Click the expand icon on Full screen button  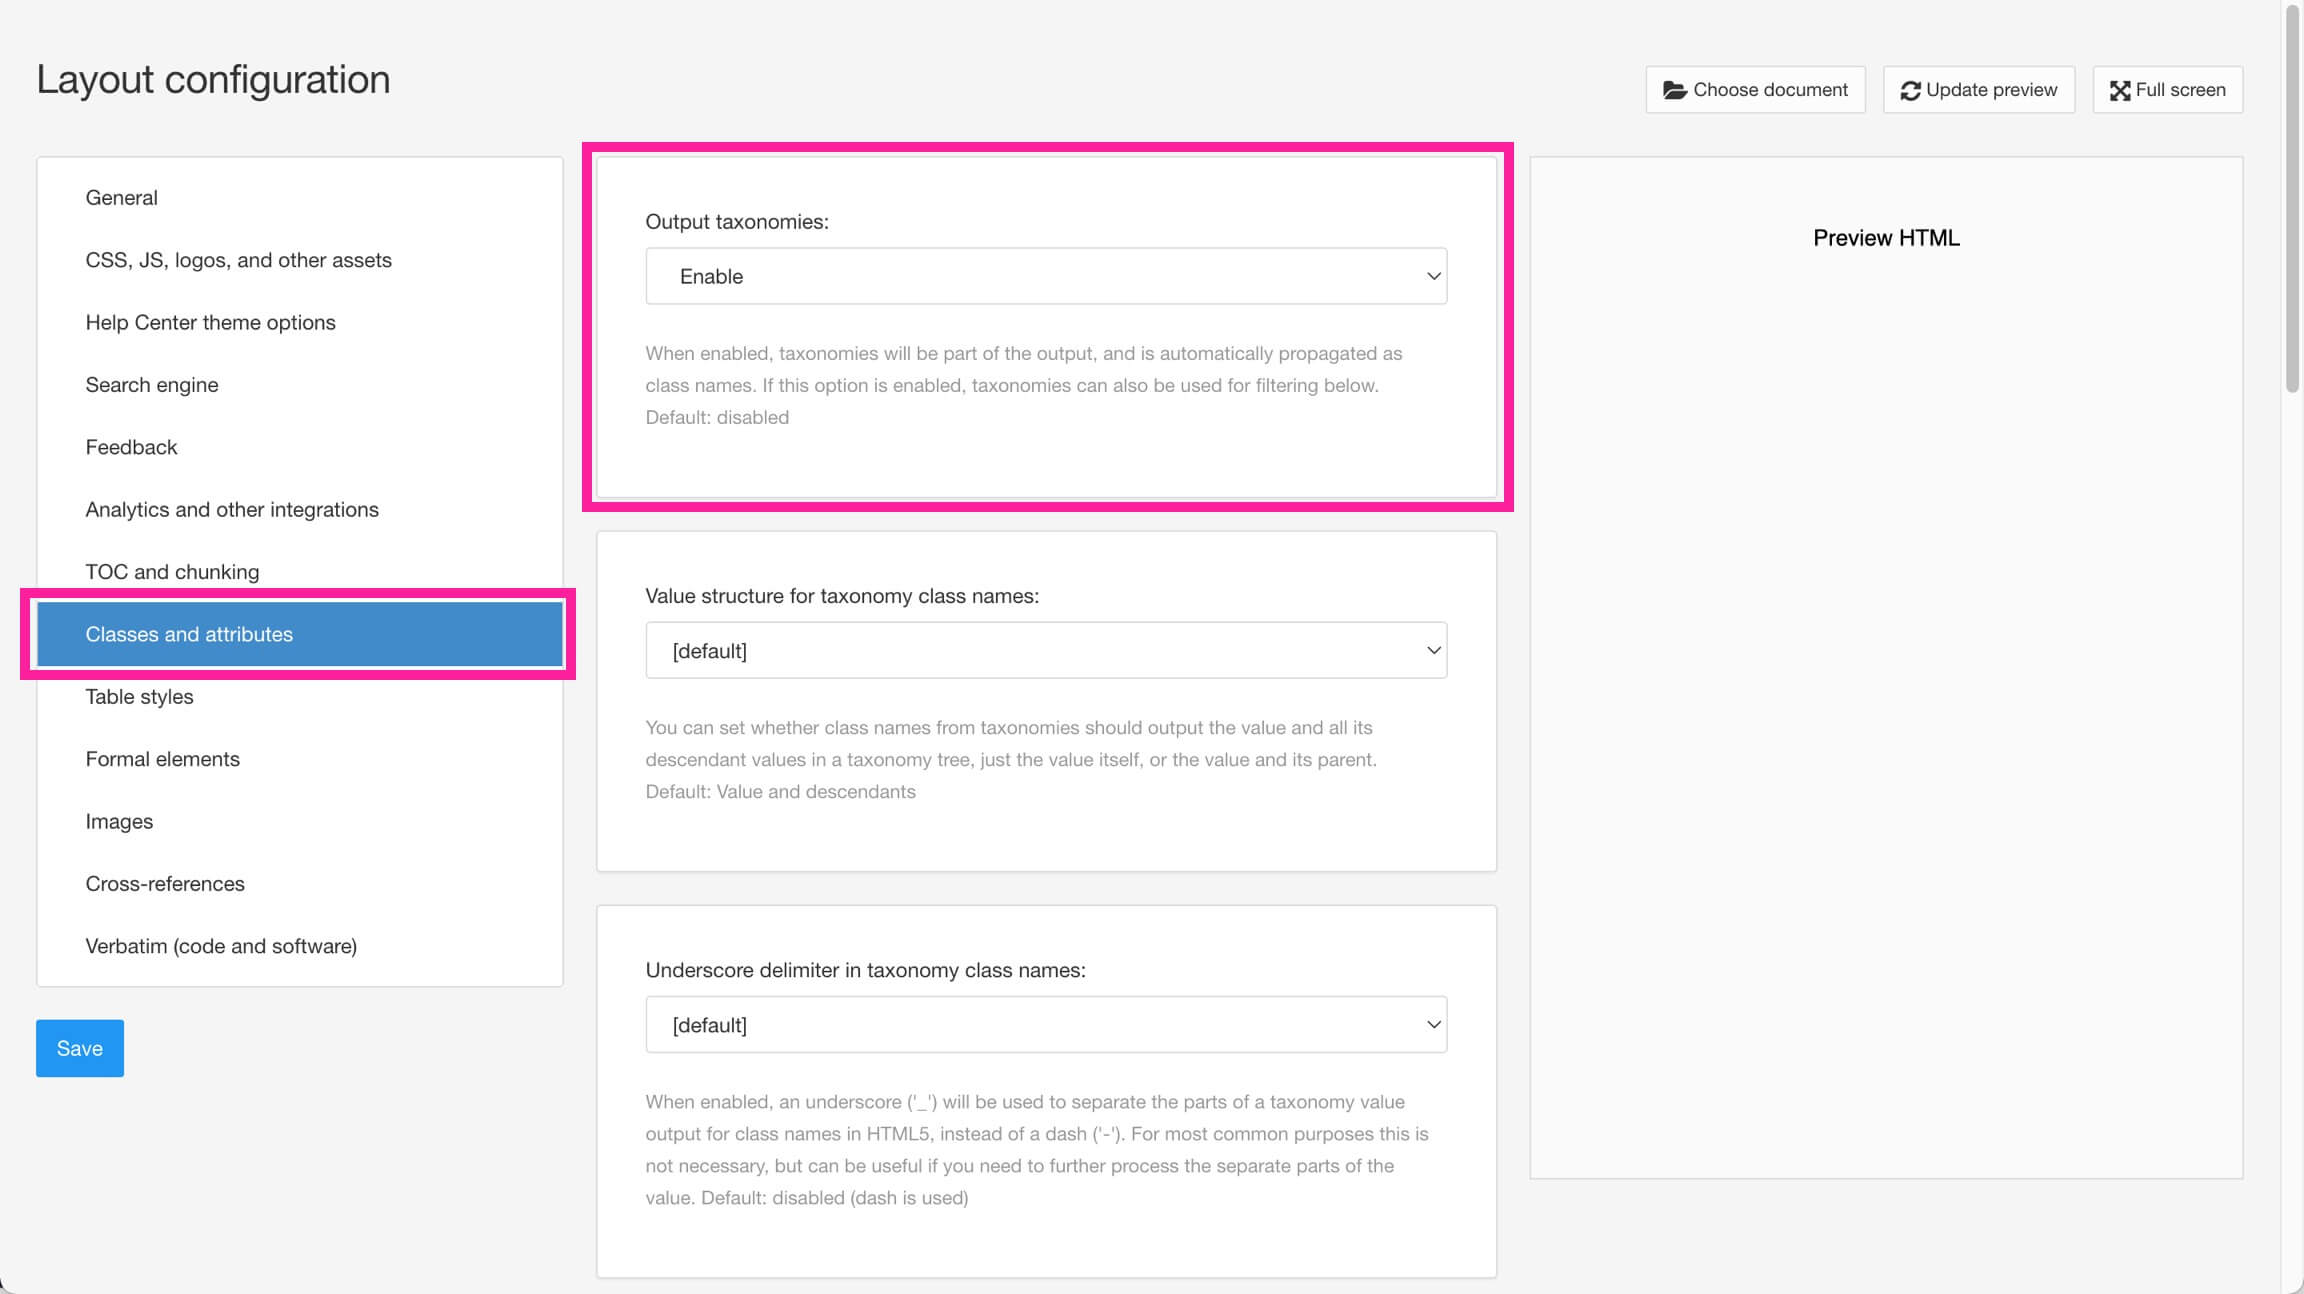tap(2121, 89)
